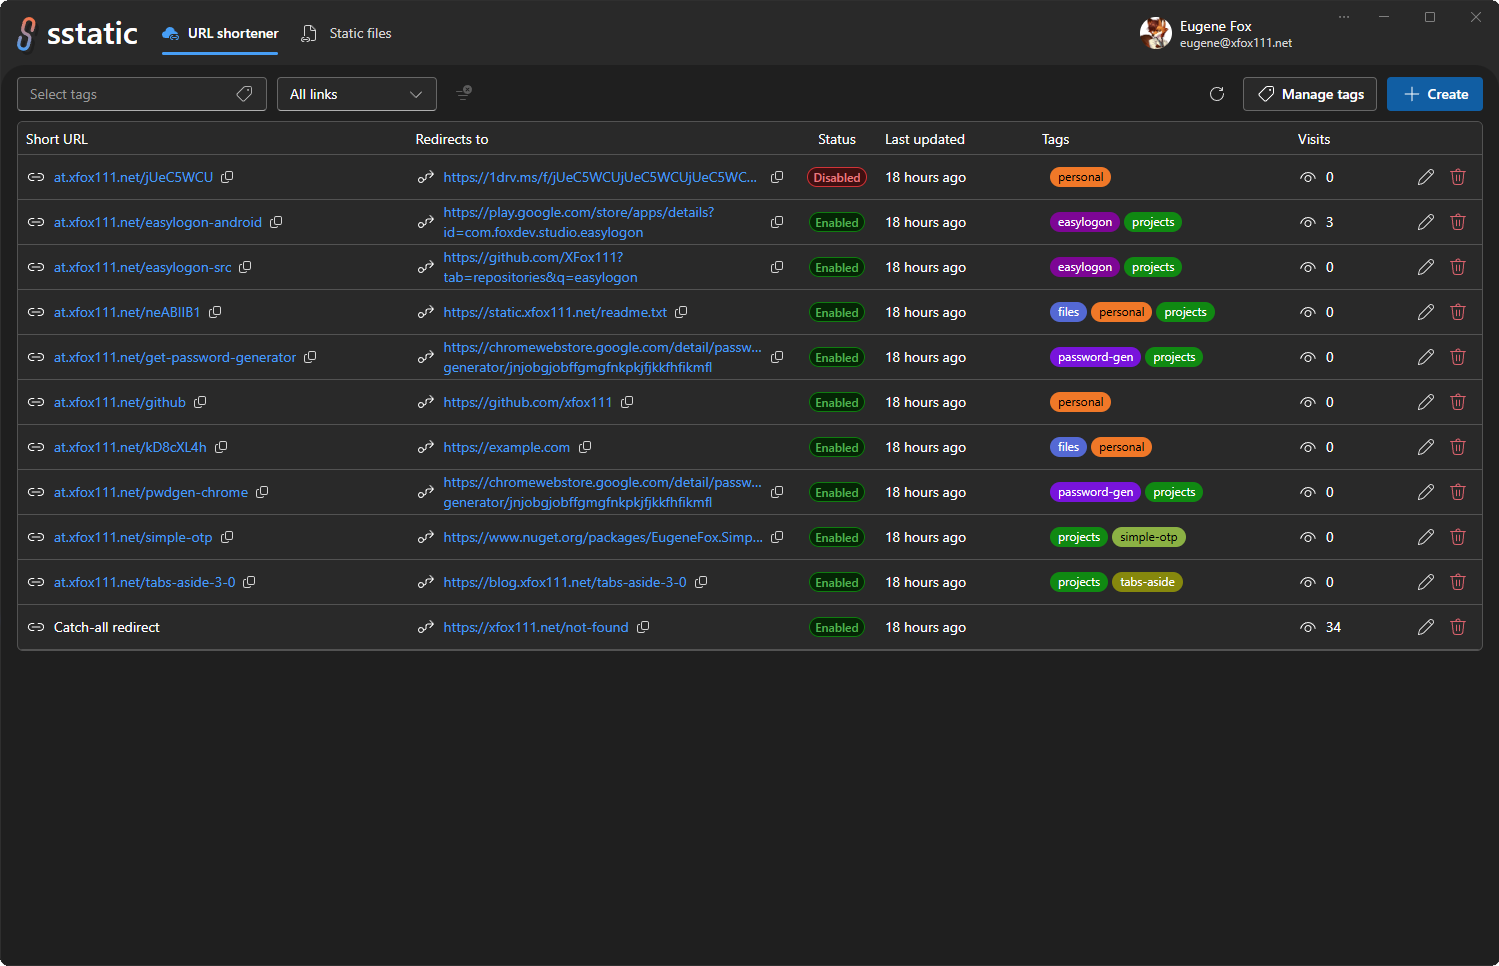Screen dimensions: 1499x966
Task: Refresh the links list
Action: (x=1217, y=94)
